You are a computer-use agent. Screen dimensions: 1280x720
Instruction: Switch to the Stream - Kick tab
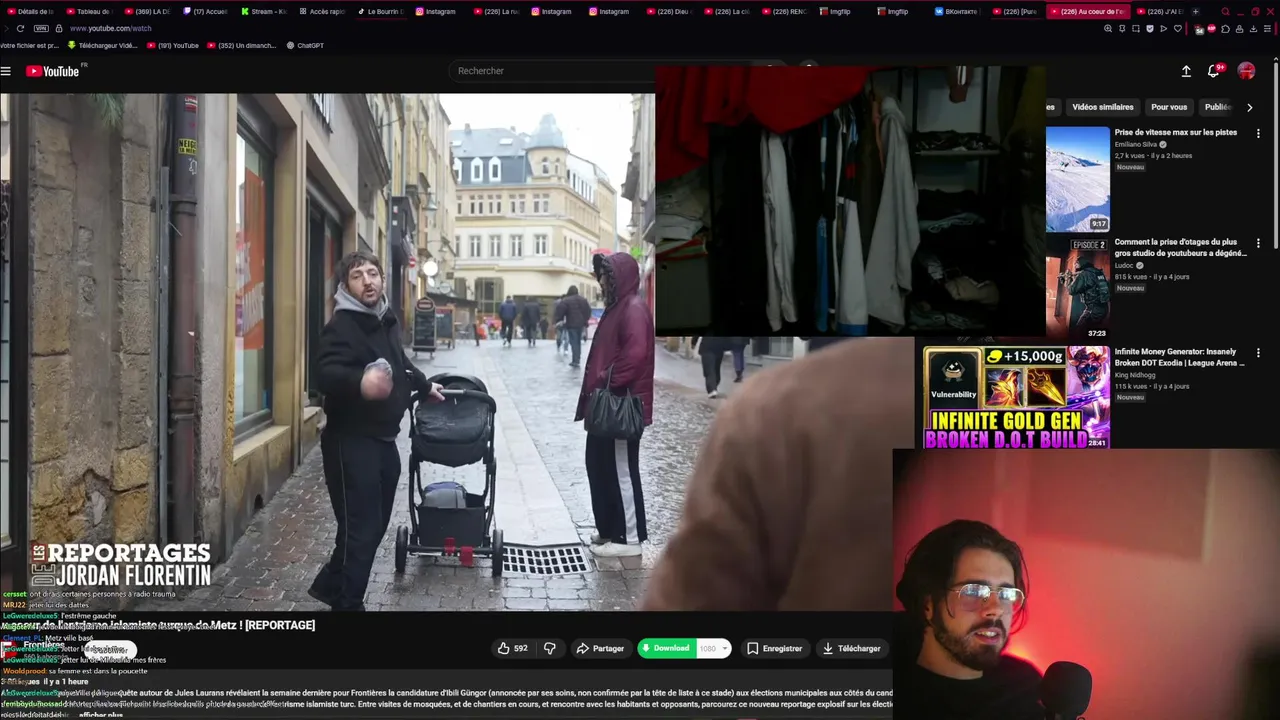tap(264, 11)
